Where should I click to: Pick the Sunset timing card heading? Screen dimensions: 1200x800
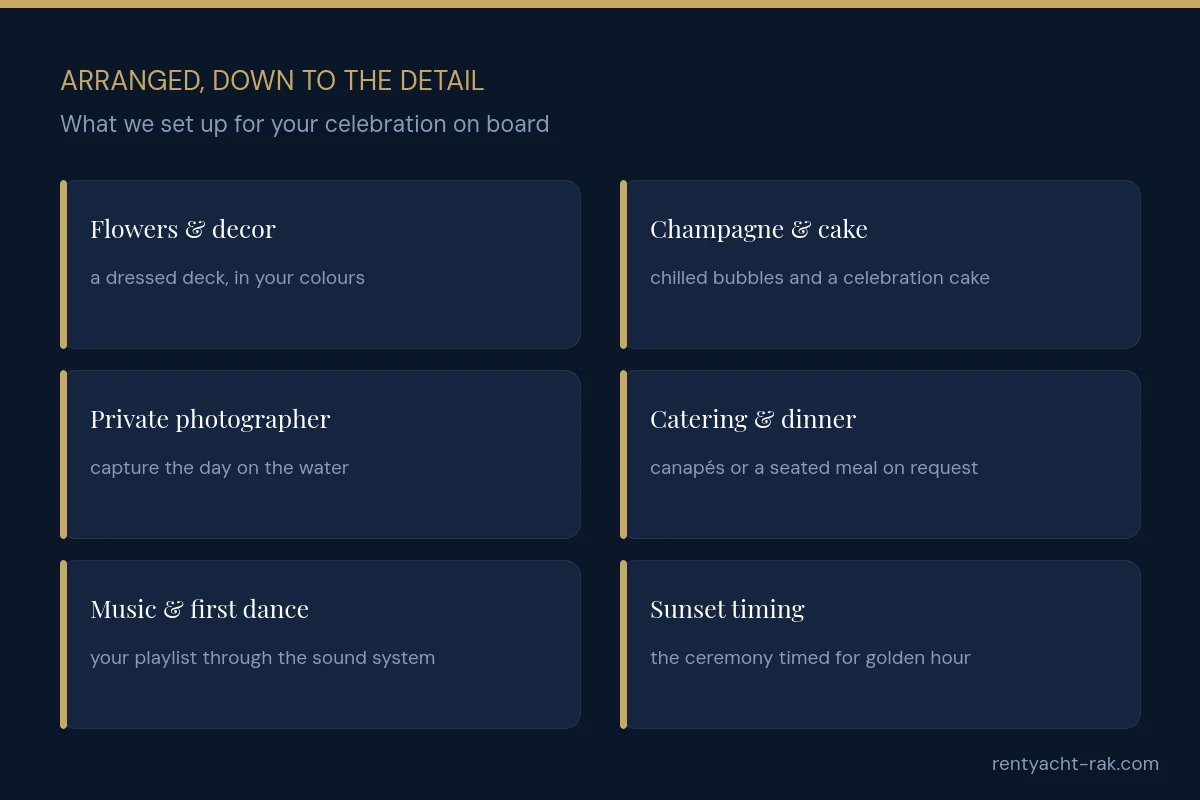pyautogui.click(x=727, y=609)
